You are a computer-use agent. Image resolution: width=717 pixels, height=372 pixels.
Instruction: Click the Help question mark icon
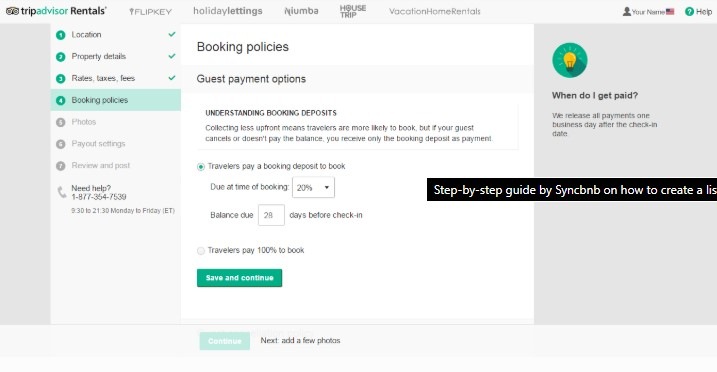click(689, 11)
